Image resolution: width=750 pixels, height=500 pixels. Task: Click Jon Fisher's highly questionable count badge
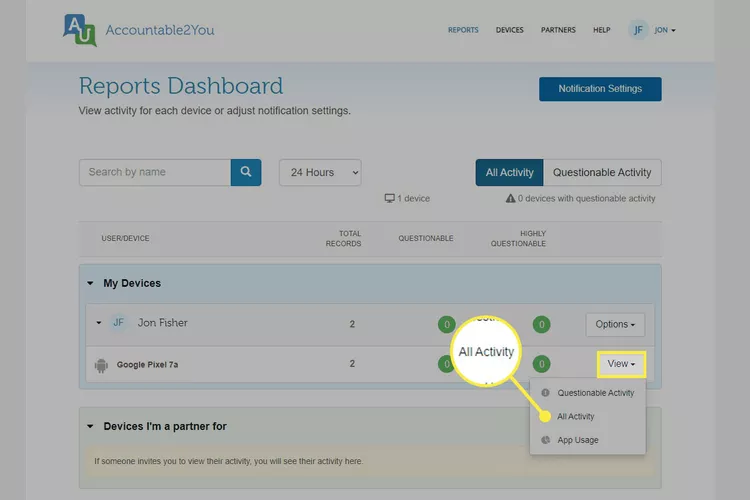click(x=541, y=324)
